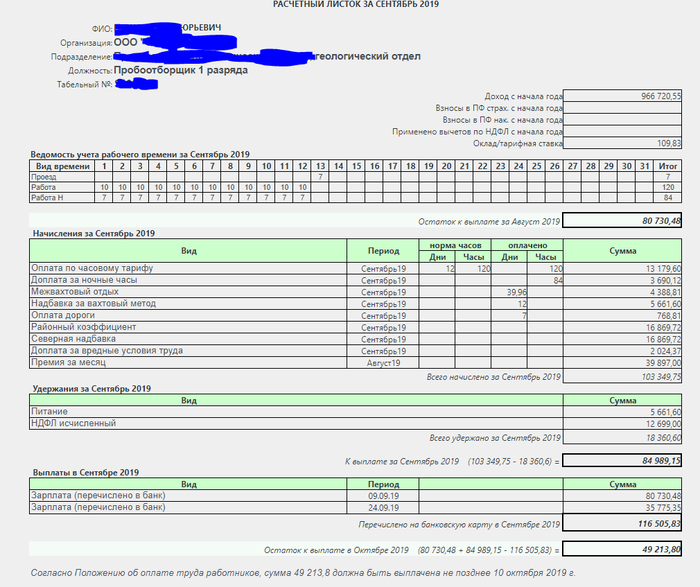
Task: Click timesheet total value 84
Action: (x=668, y=198)
